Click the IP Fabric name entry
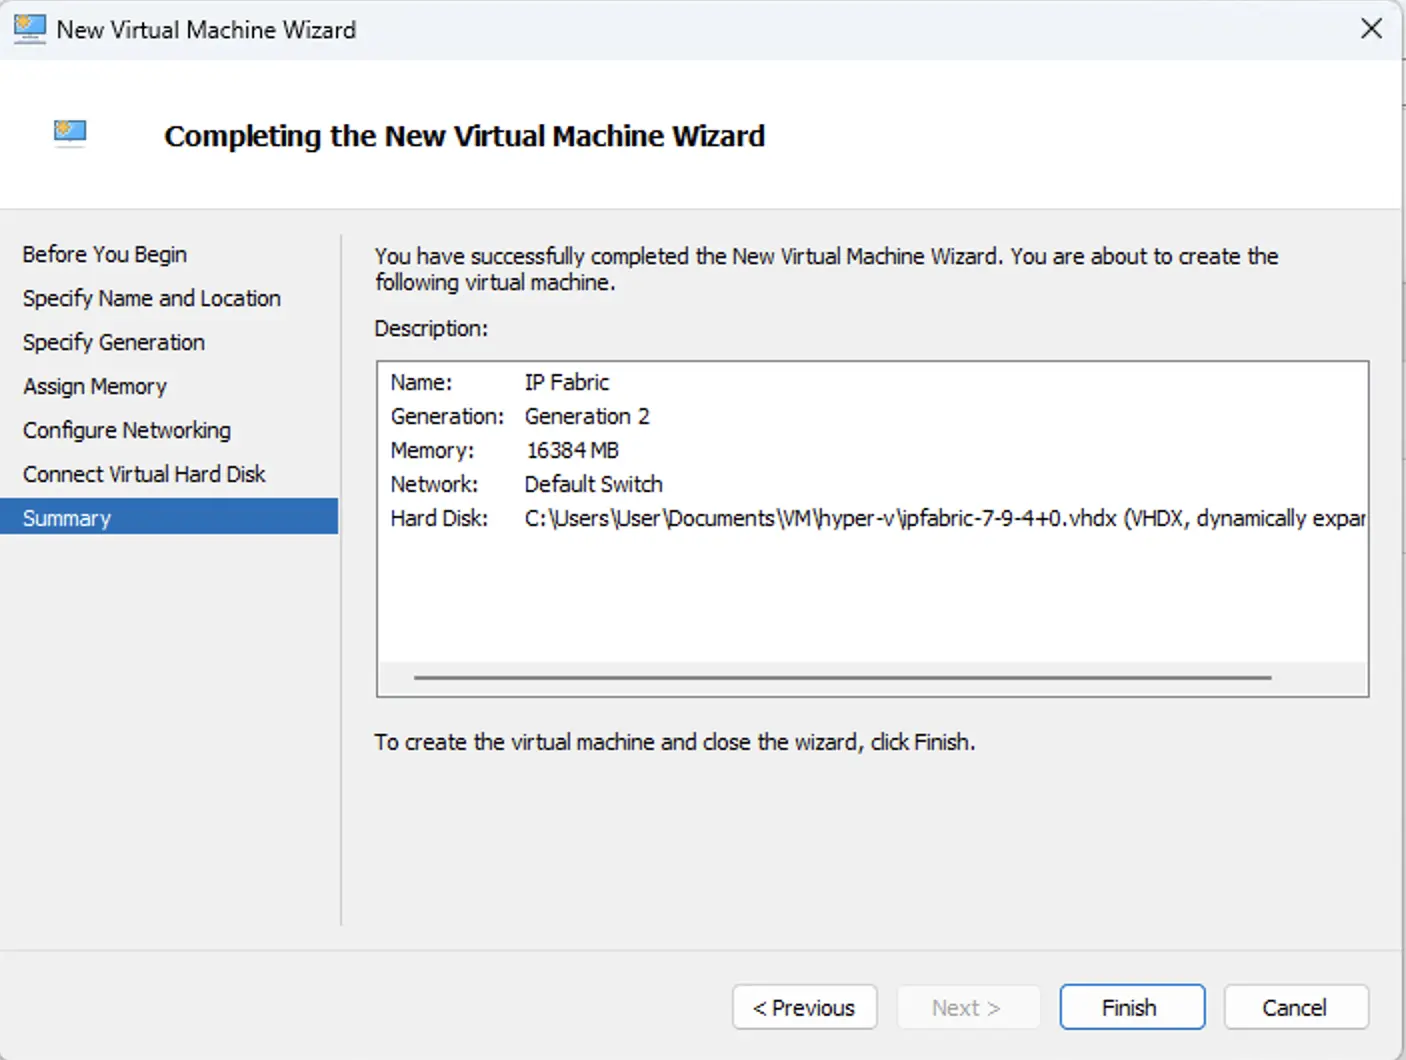 566,382
